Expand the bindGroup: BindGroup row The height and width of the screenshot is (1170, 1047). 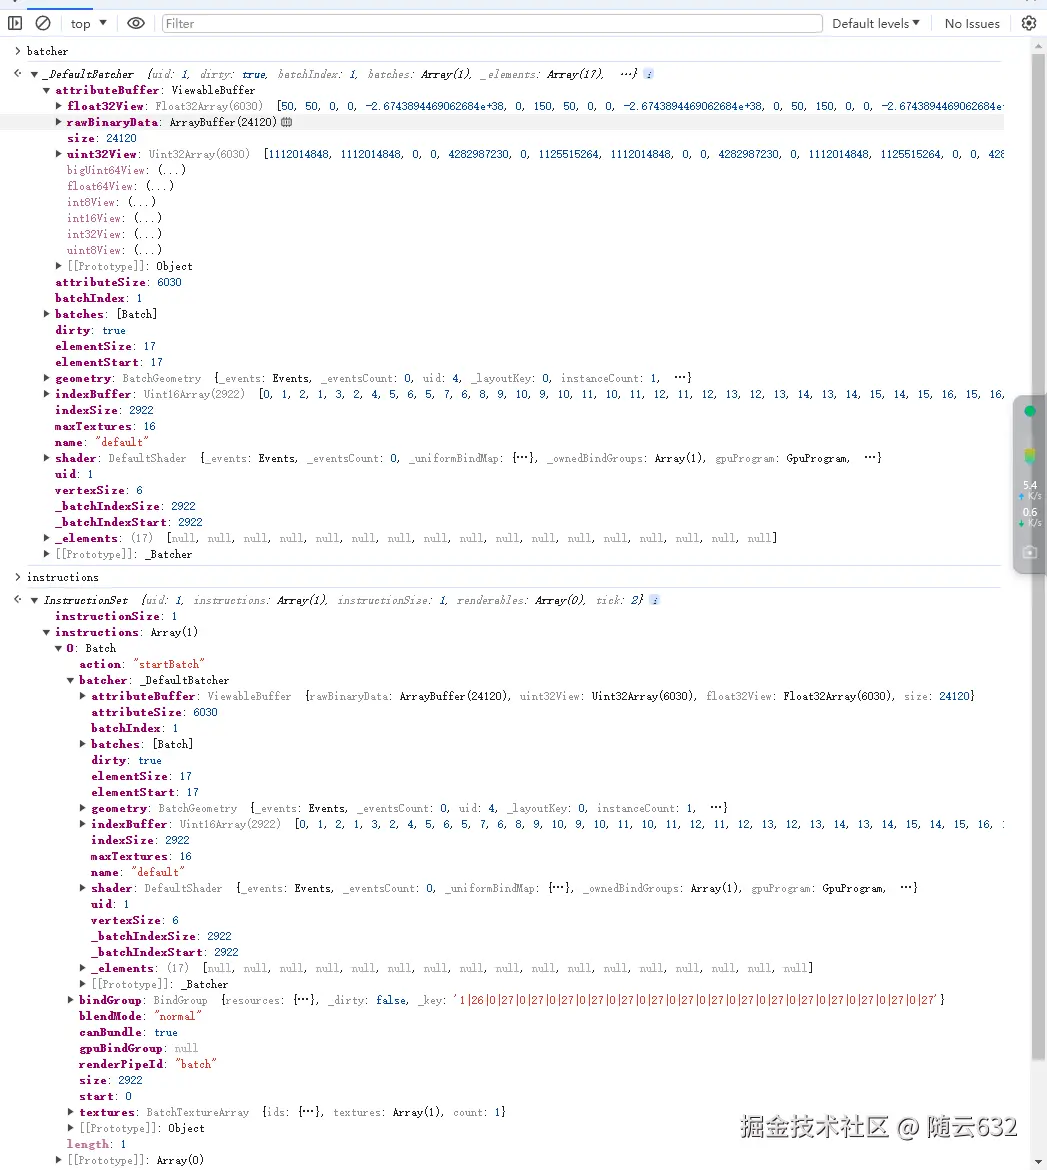click(70, 1000)
